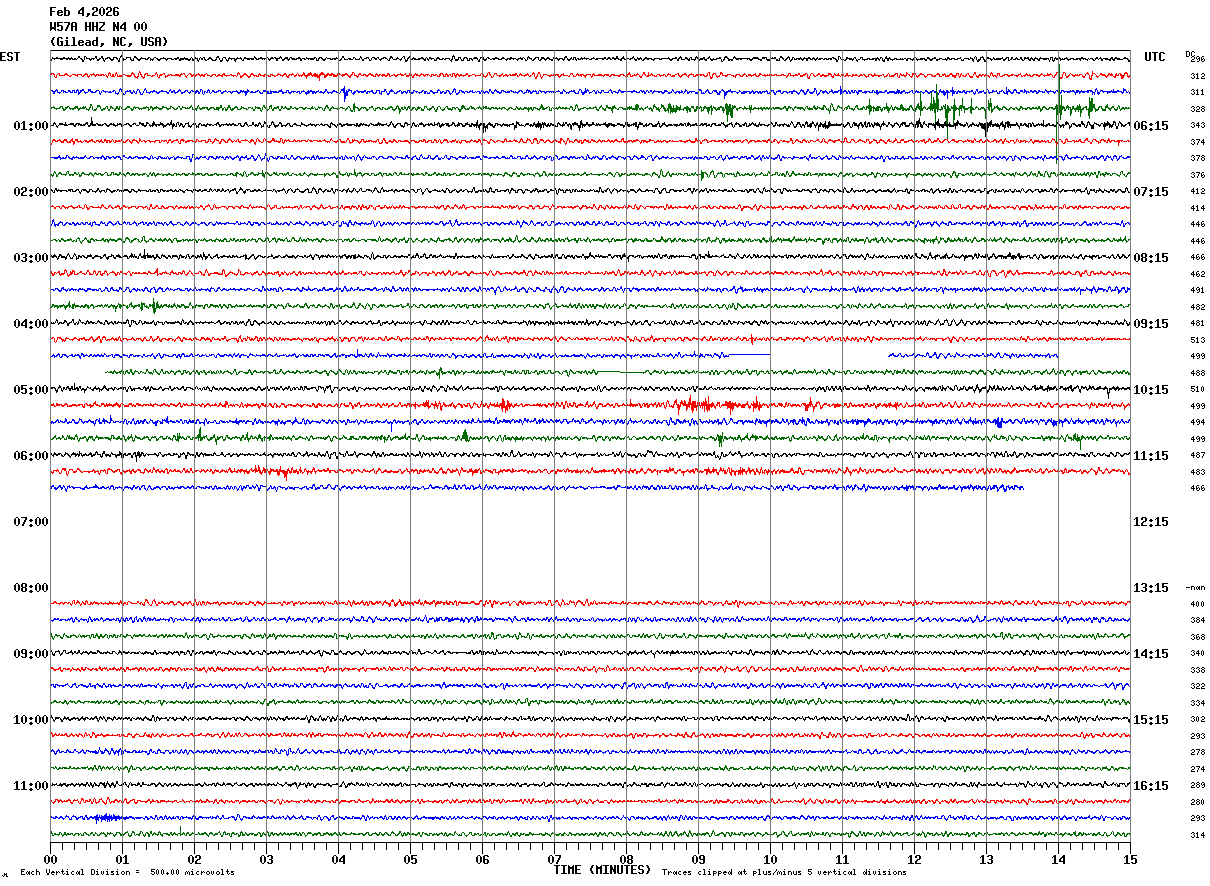
Task: Click the 16:15 UTC label on the right
Action: (x=1151, y=786)
